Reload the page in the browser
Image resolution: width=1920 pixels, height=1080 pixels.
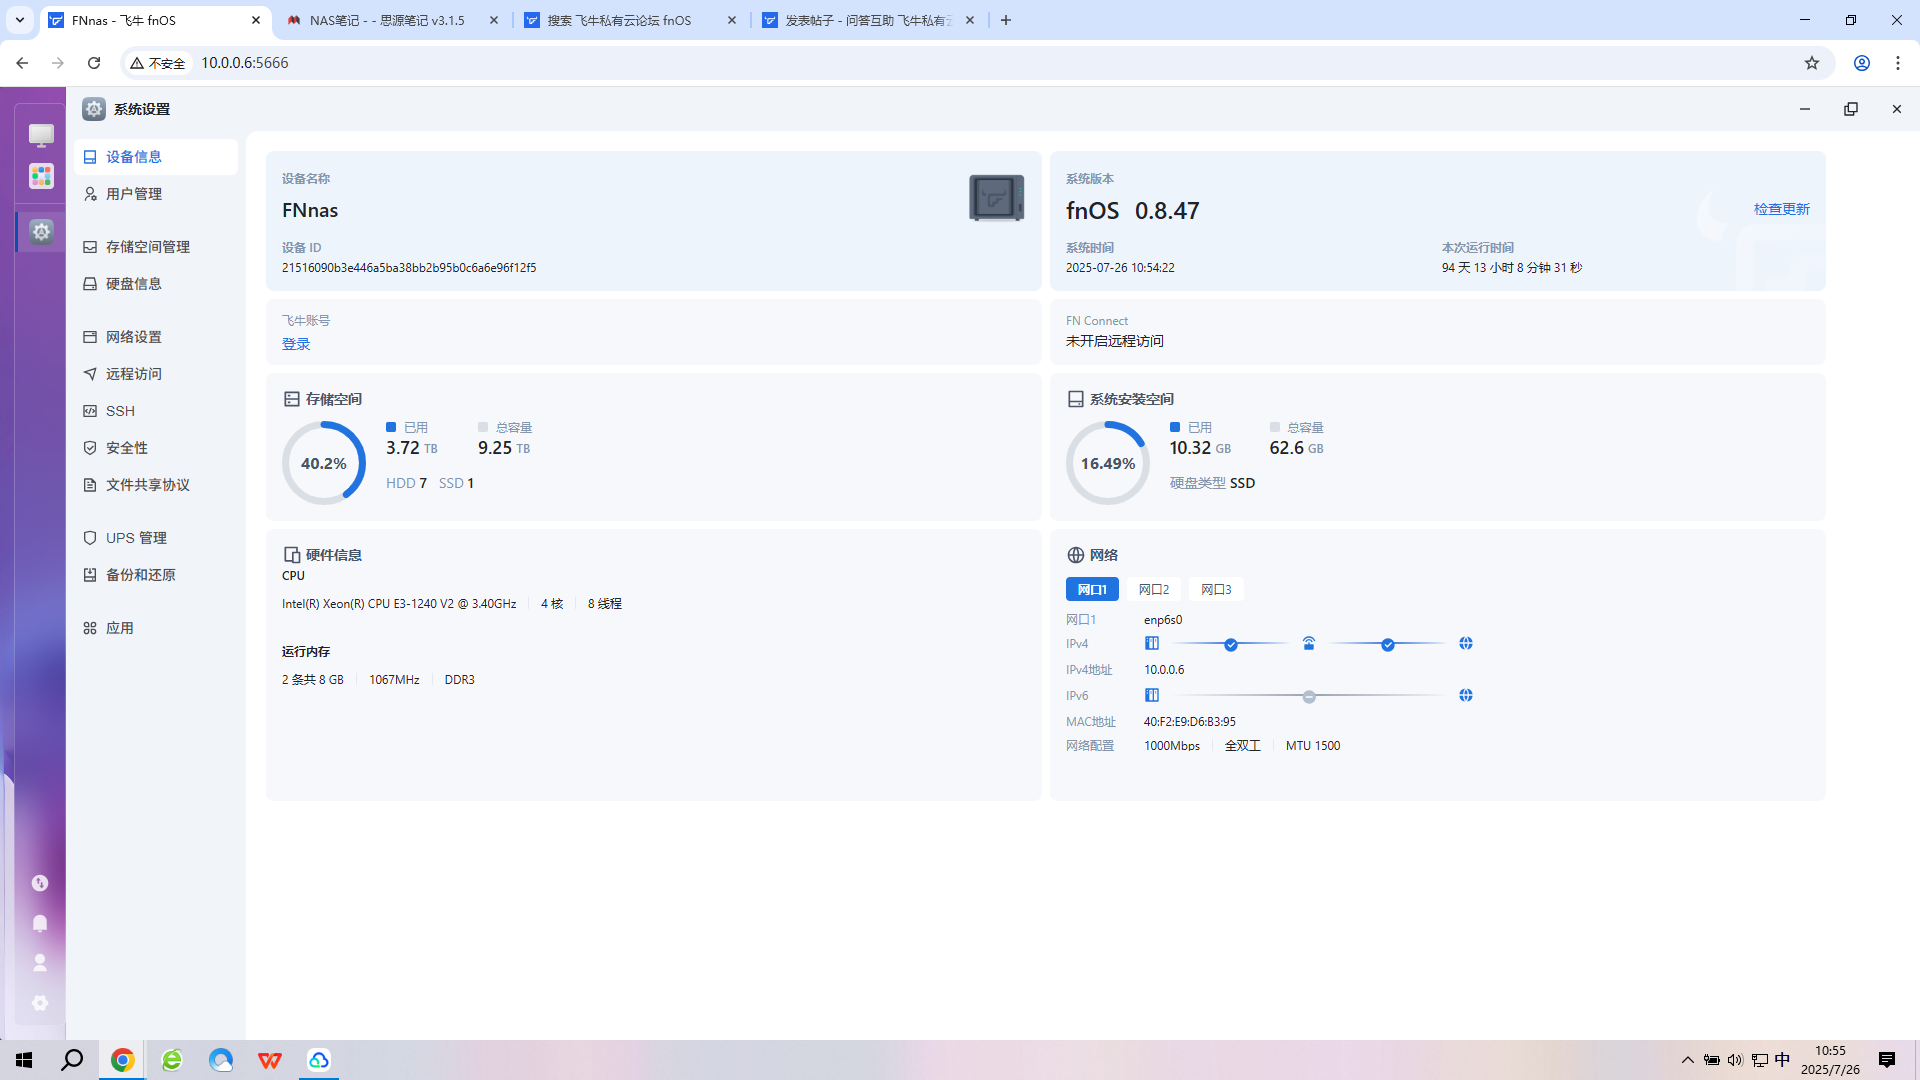click(x=94, y=63)
